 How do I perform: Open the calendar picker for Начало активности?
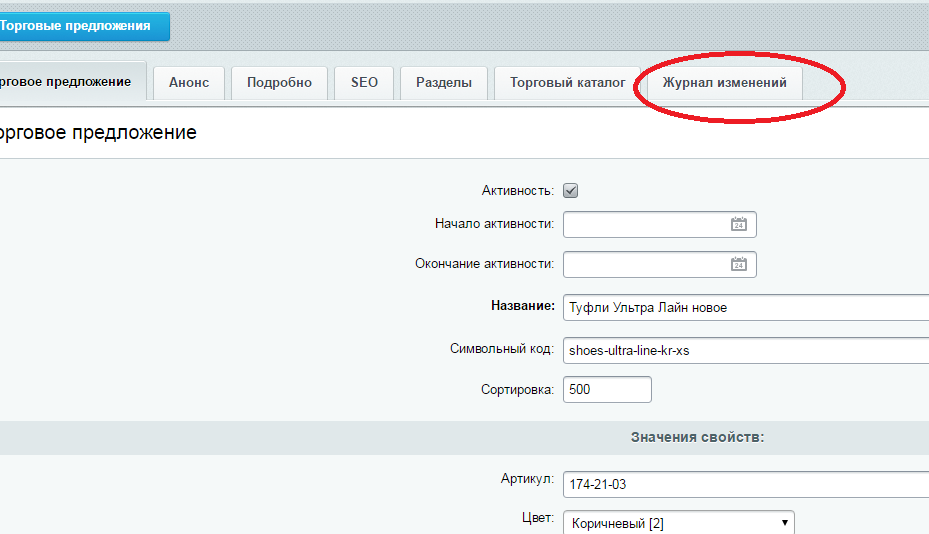point(739,225)
